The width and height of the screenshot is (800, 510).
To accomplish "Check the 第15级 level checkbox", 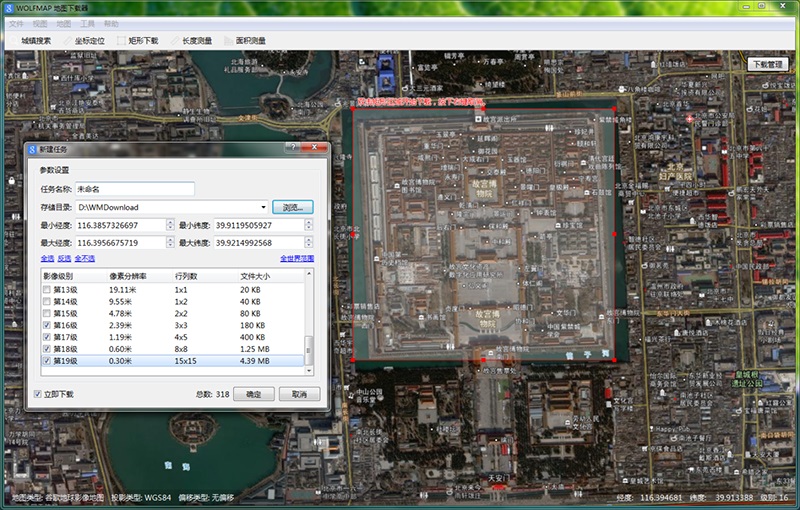I will click(47, 313).
